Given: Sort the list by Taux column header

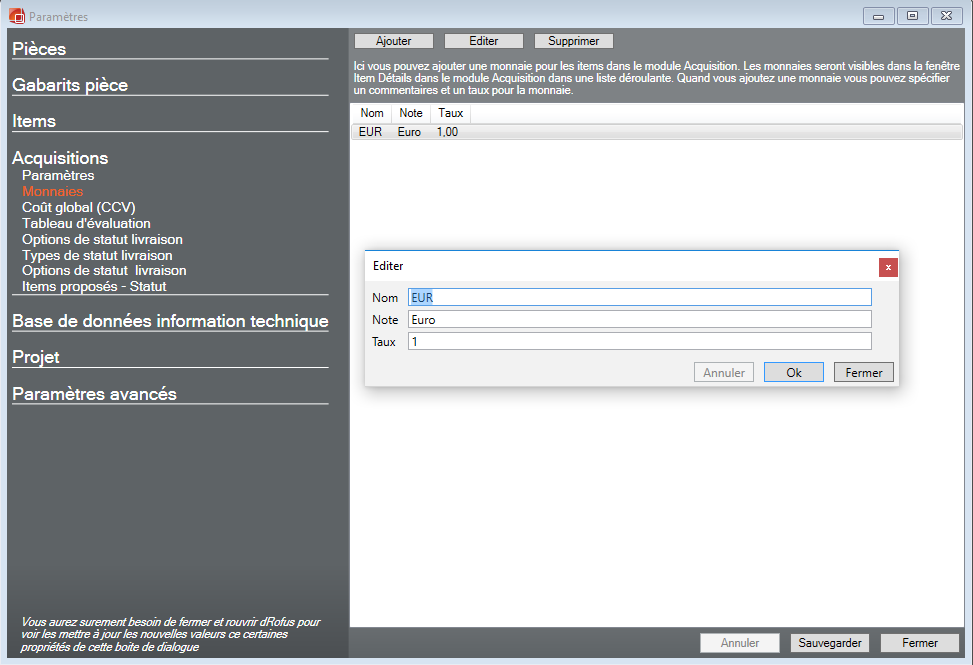Looking at the screenshot, I should pos(450,113).
